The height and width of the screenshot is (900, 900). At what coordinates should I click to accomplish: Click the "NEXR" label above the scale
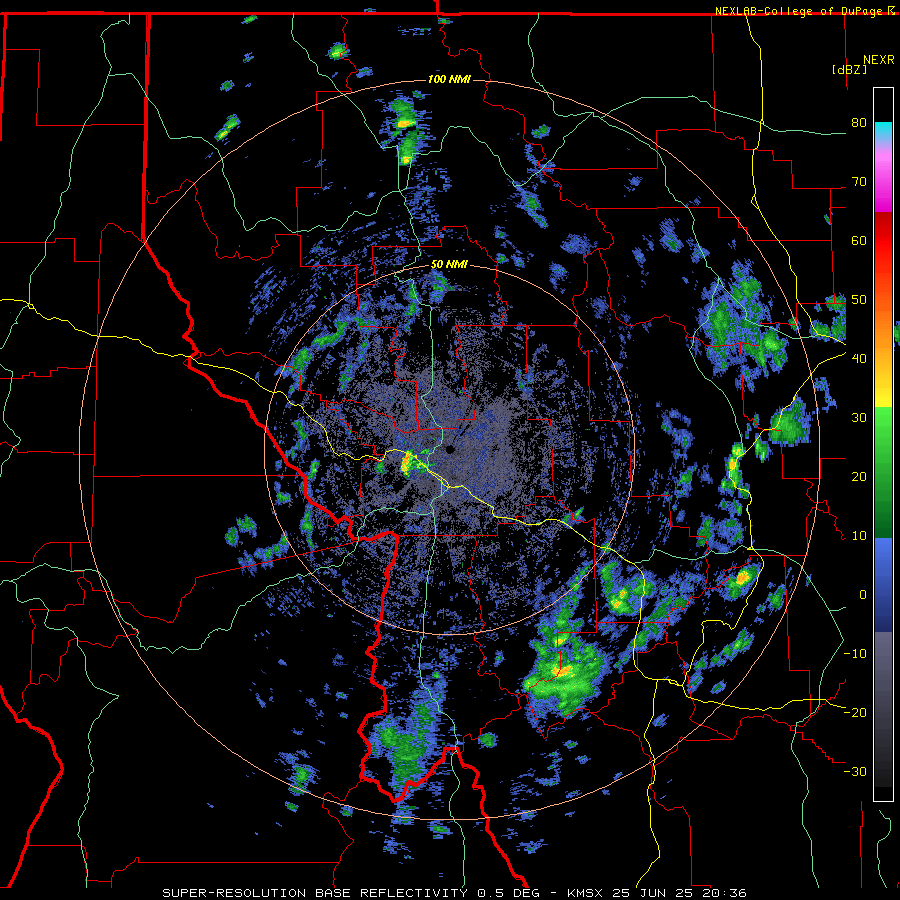coord(879,60)
